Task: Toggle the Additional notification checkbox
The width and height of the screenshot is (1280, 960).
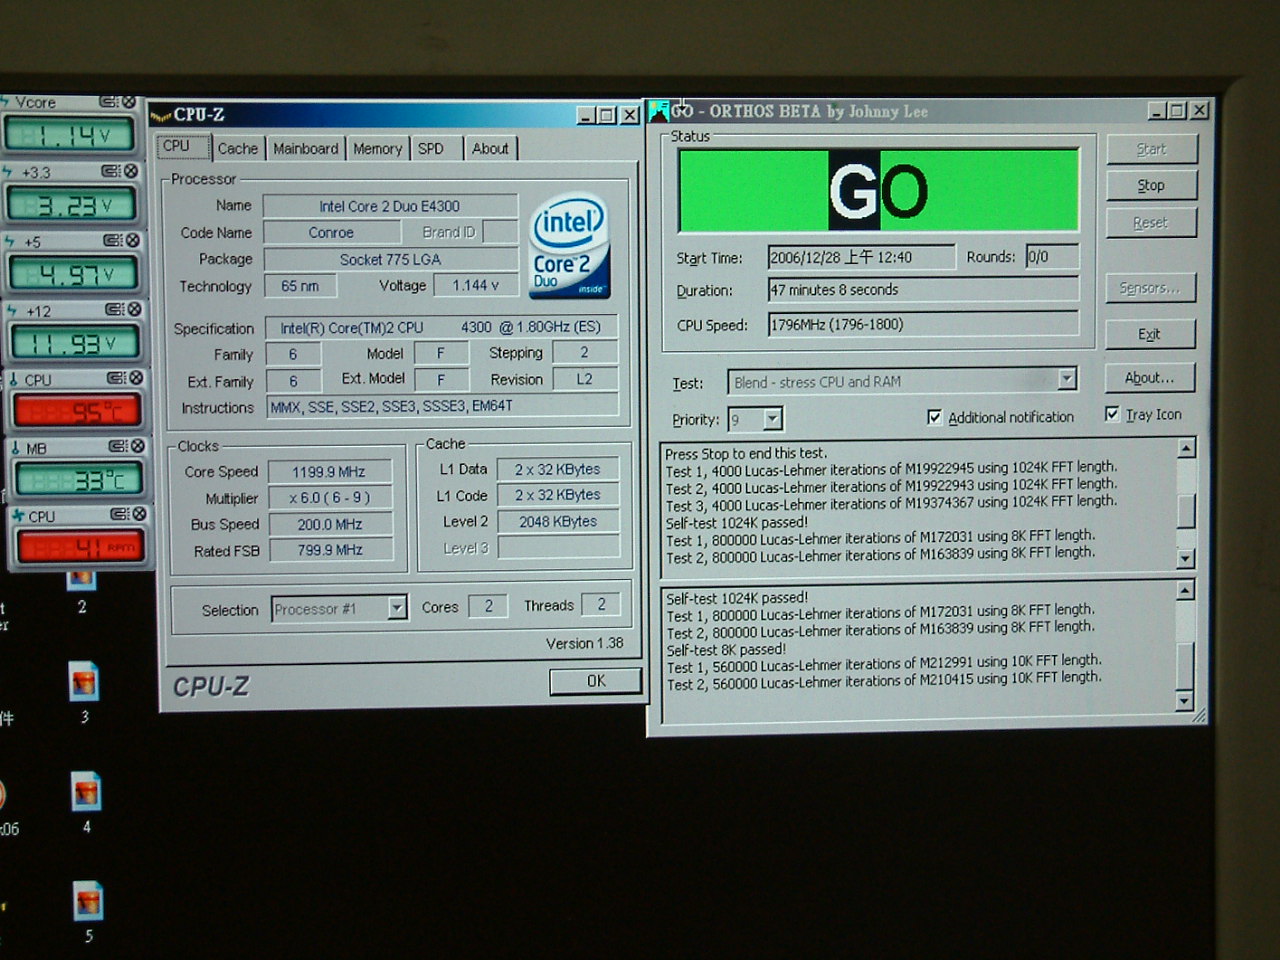Action: pyautogui.click(x=934, y=417)
